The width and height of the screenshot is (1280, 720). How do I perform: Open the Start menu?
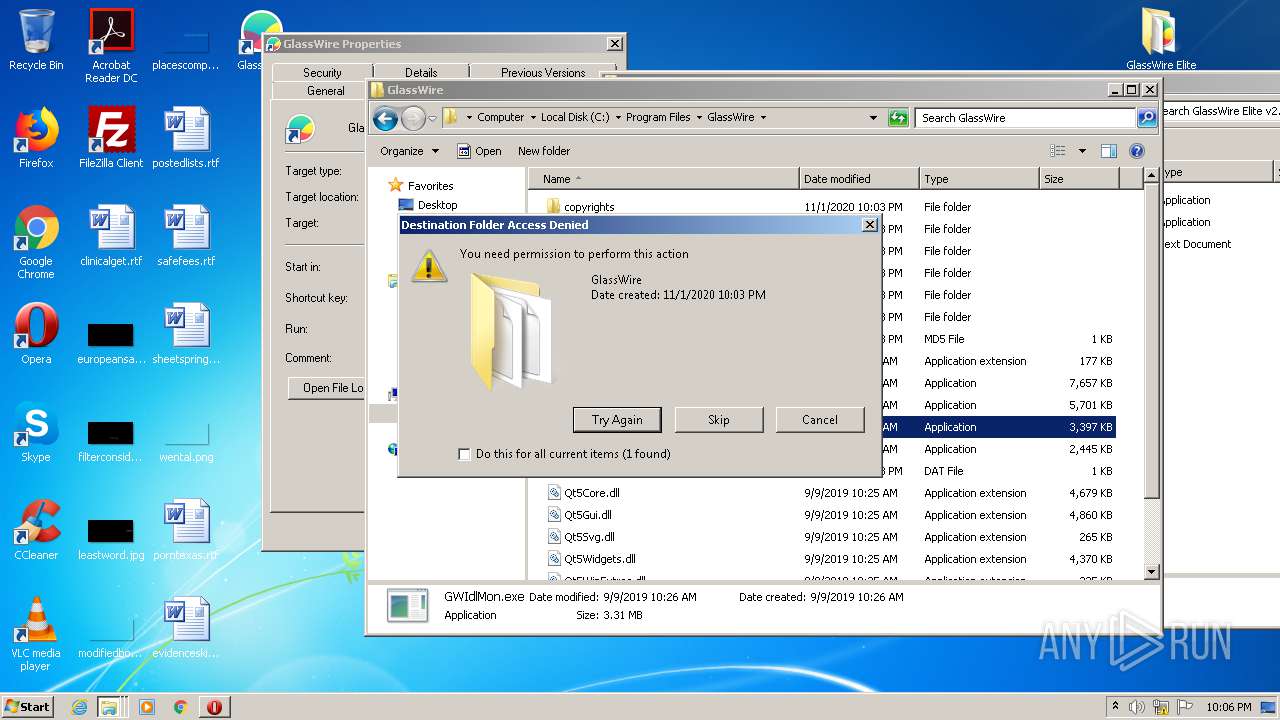tap(28, 707)
